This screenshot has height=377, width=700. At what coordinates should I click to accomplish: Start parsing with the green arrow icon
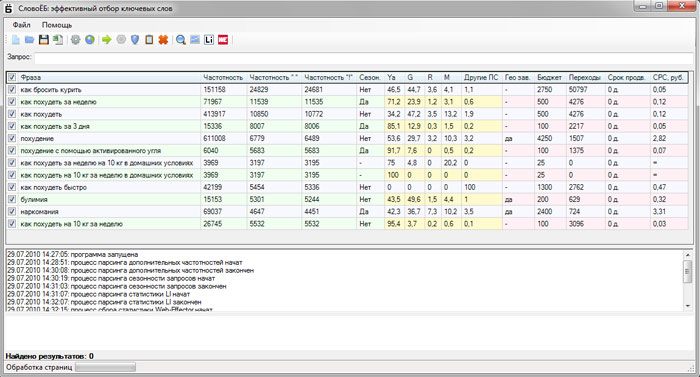click(106, 40)
